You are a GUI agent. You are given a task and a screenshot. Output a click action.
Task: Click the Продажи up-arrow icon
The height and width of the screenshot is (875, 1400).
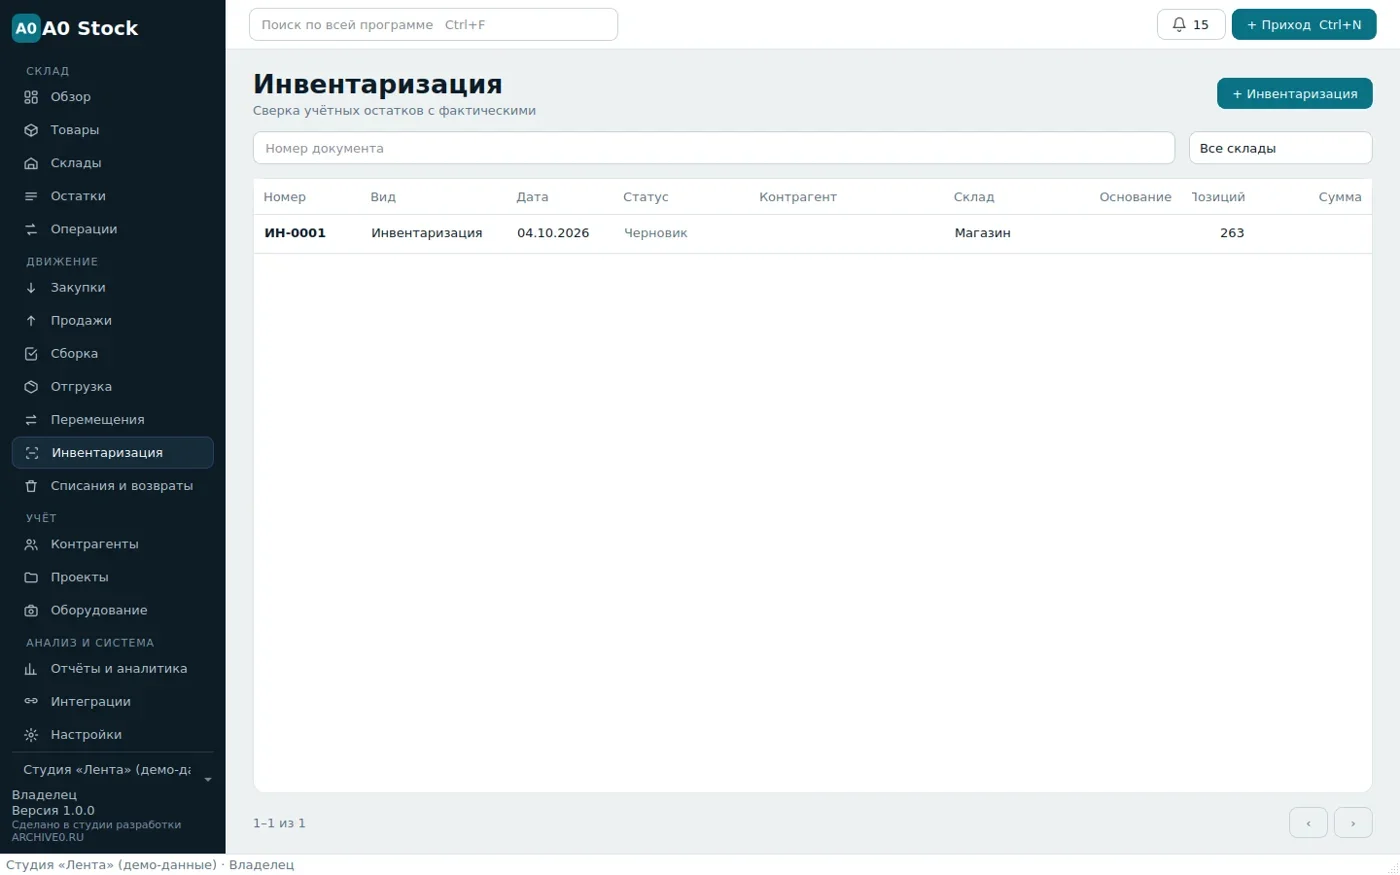pos(31,320)
